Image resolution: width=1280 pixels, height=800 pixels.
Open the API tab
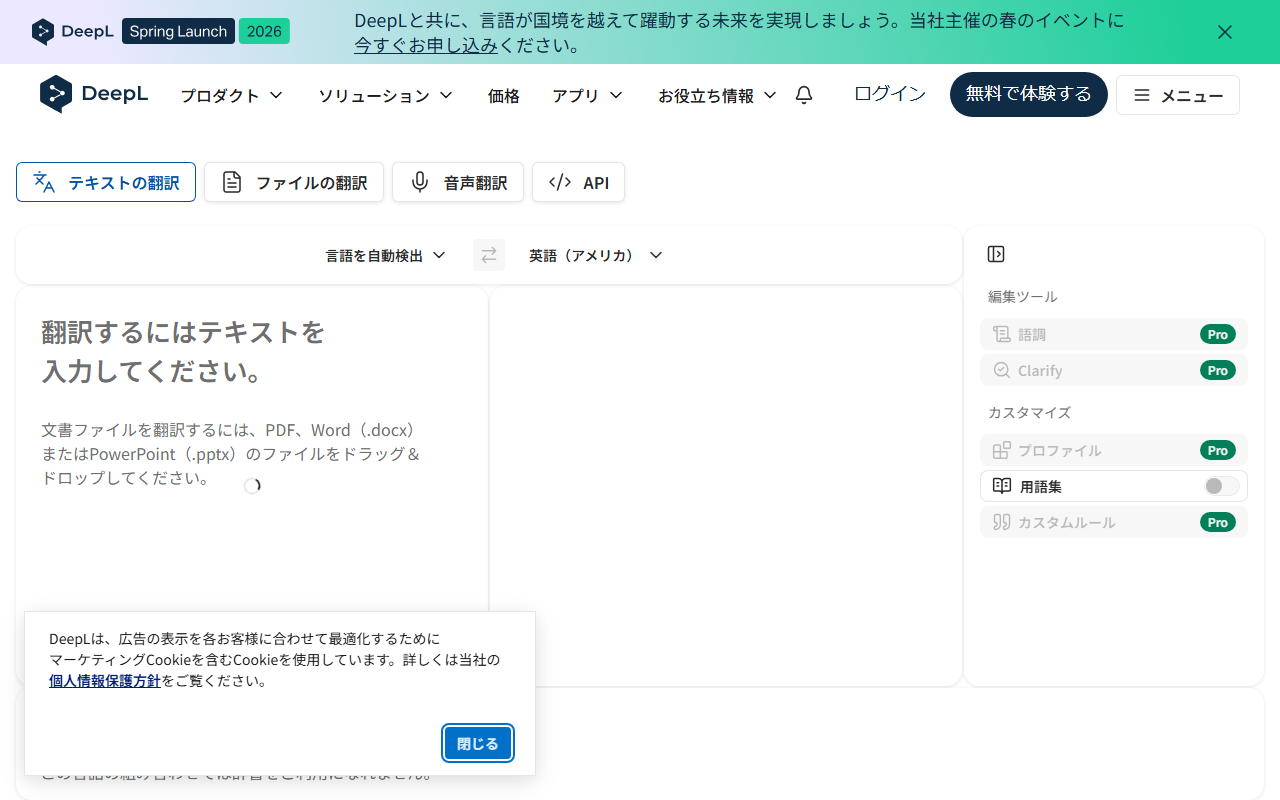(x=578, y=182)
